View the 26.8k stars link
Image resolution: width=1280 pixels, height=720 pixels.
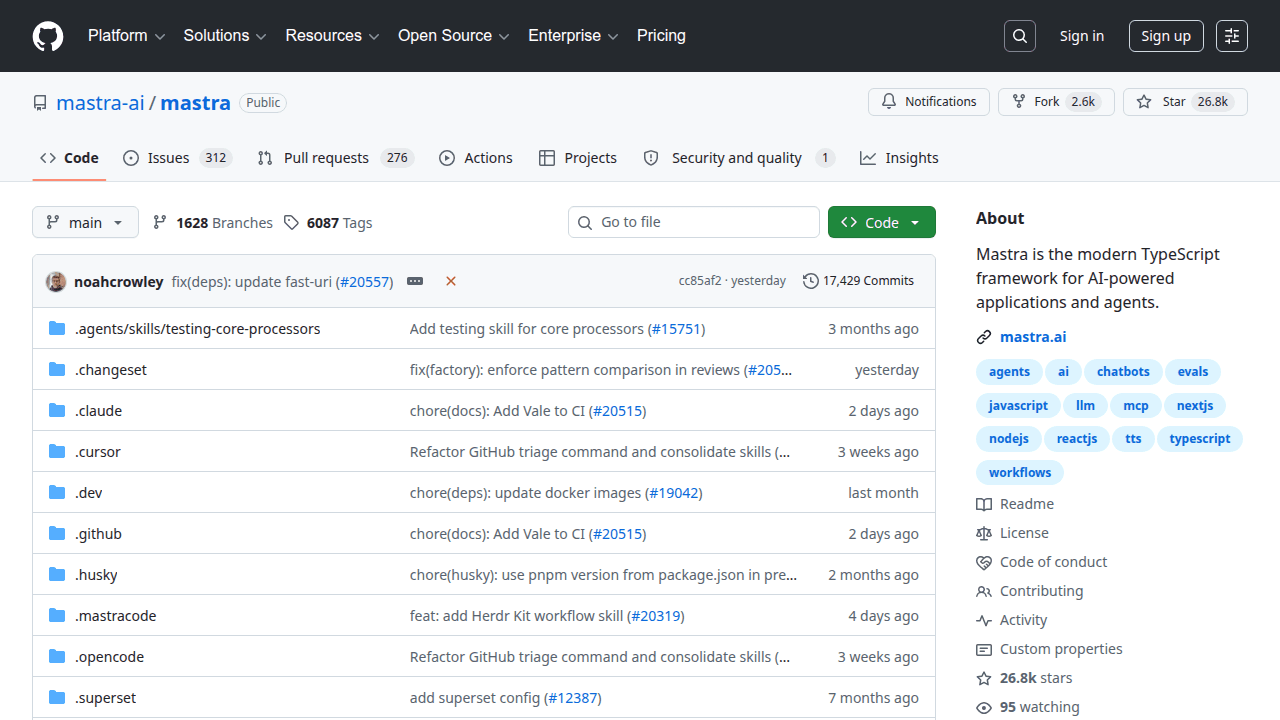(x=1024, y=678)
